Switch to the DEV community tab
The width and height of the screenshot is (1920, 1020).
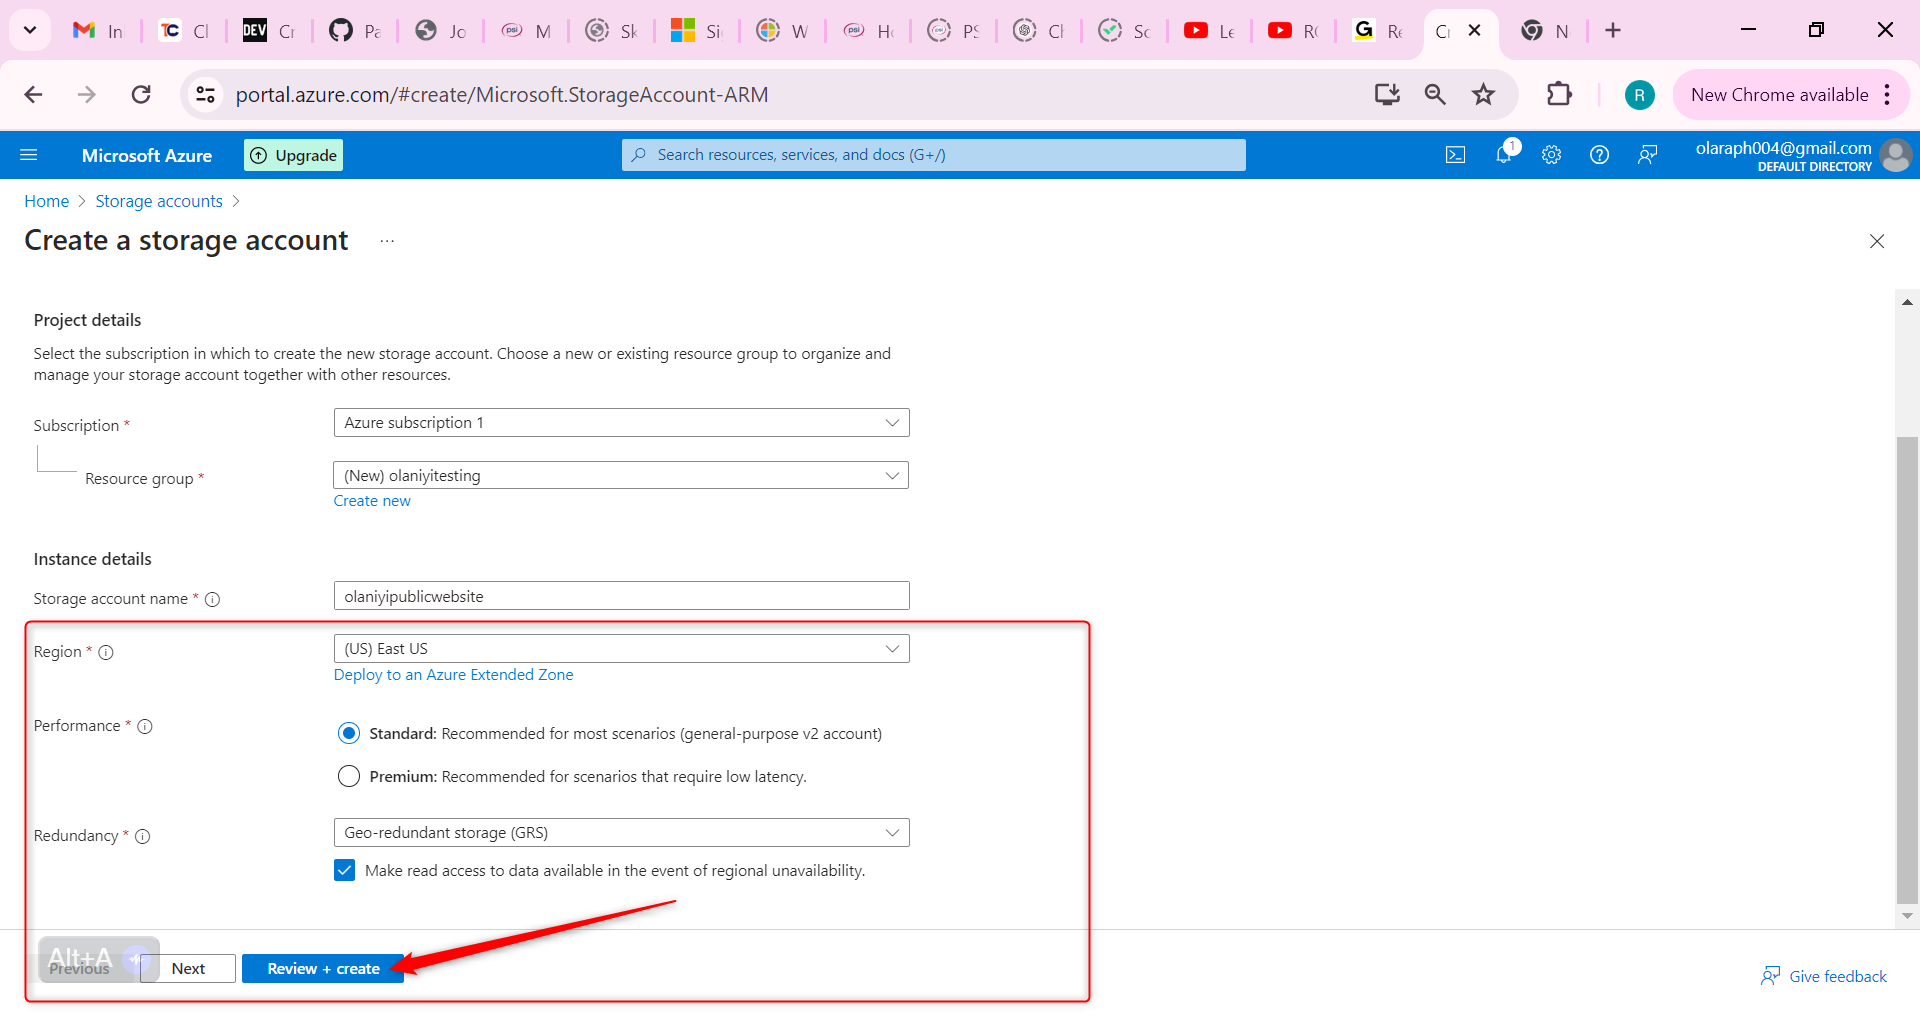coord(269,31)
